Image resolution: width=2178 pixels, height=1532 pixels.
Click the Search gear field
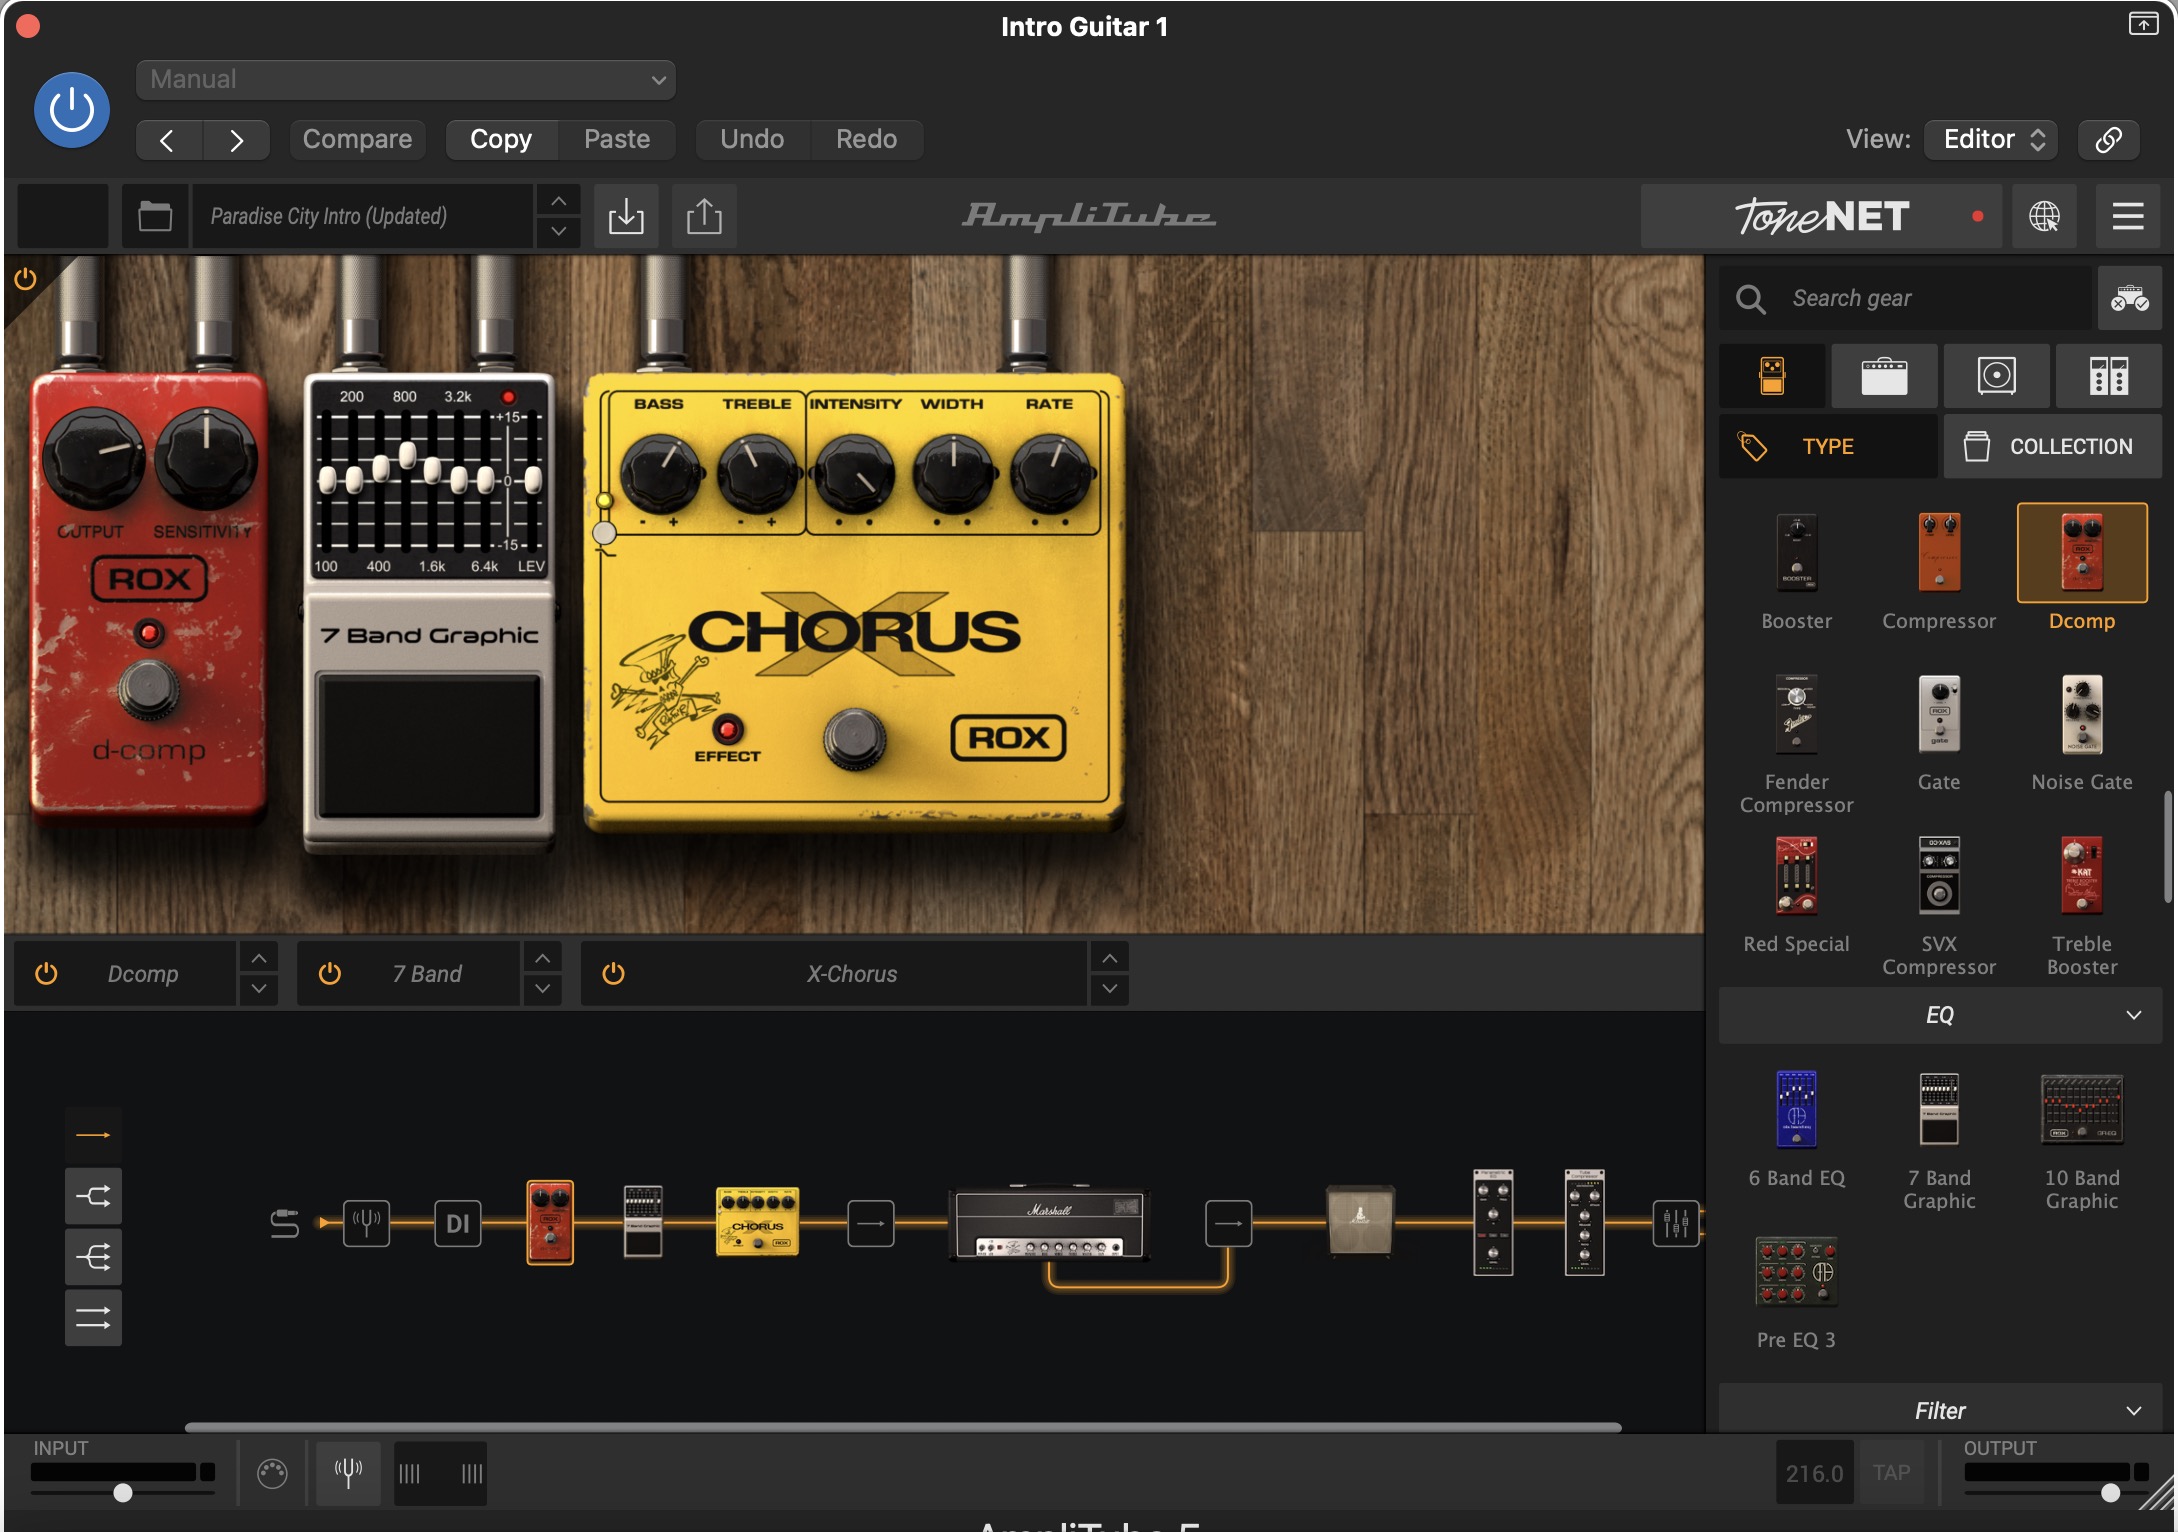pos(1905,298)
